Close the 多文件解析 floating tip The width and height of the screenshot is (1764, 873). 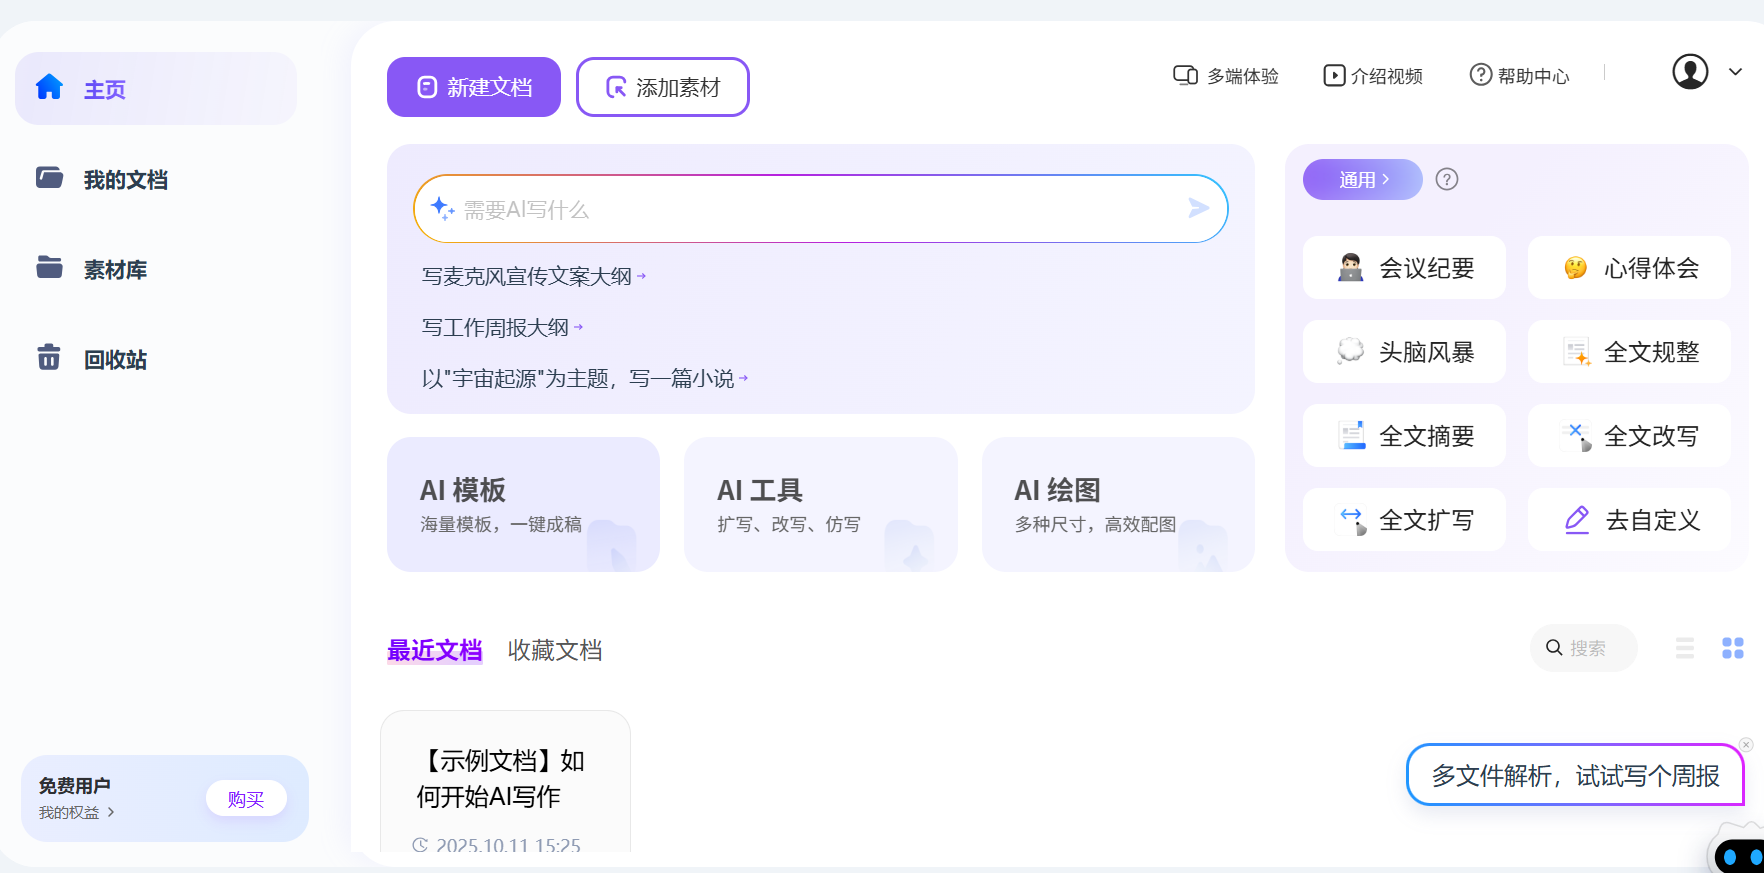coord(1746,745)
